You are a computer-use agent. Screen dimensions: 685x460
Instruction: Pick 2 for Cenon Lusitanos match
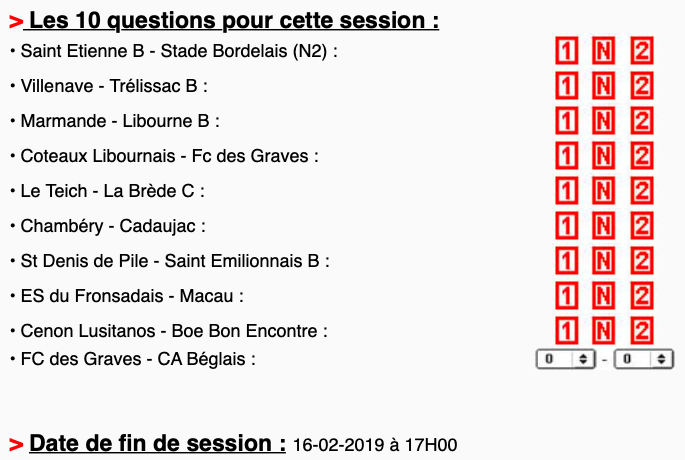pyautogui.click(x=642, y=330)
